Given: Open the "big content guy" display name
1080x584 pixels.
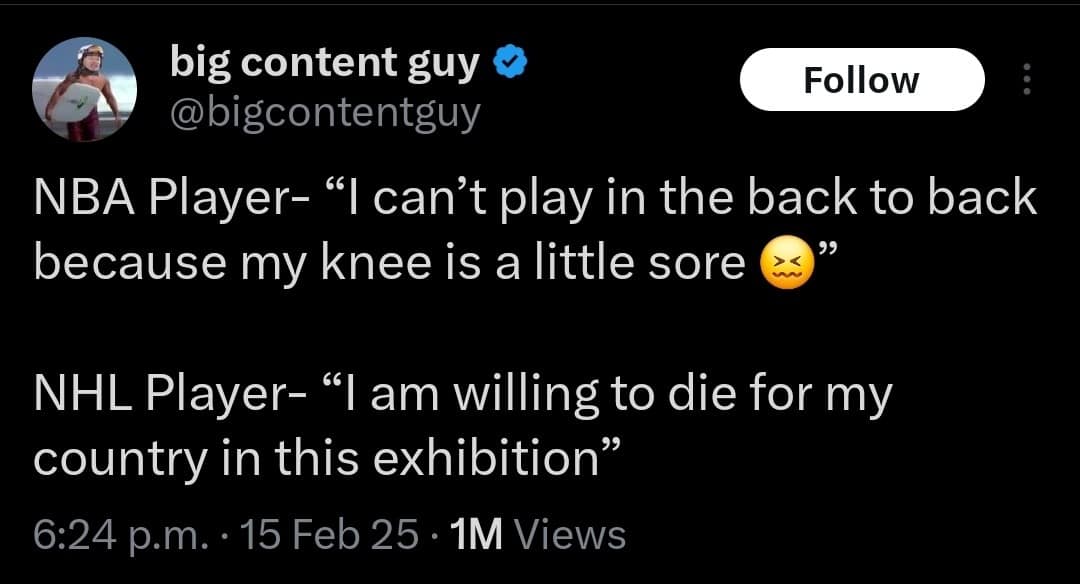Looking at the screenshot, I should [x=325, y=64].
